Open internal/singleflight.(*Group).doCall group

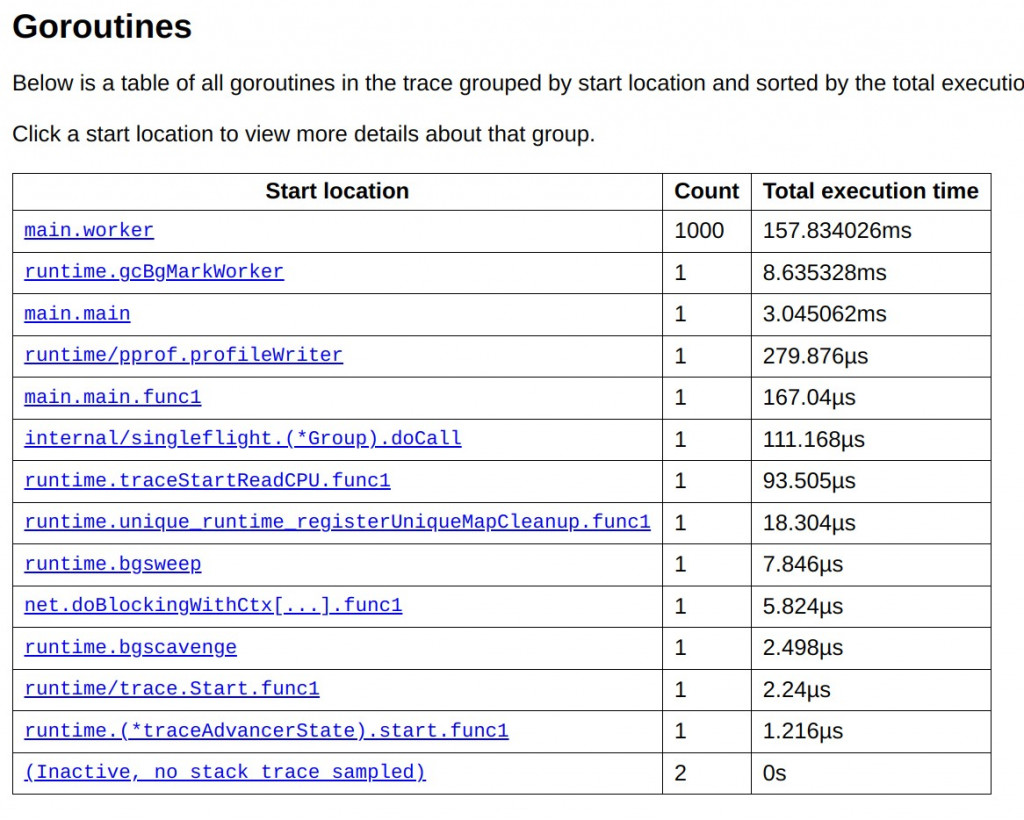(243, 439)
